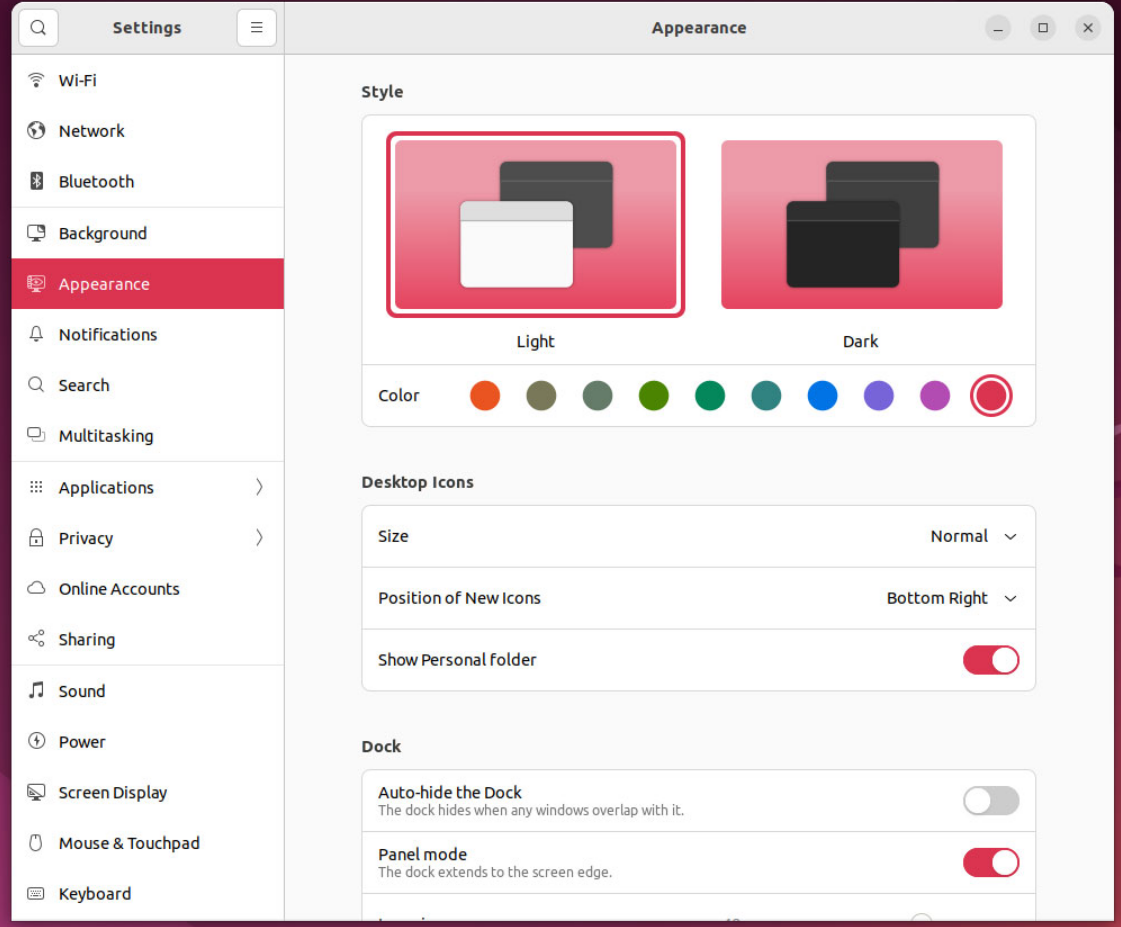
Task: Switch to the Light style
Action: click(x=535, y=224)
